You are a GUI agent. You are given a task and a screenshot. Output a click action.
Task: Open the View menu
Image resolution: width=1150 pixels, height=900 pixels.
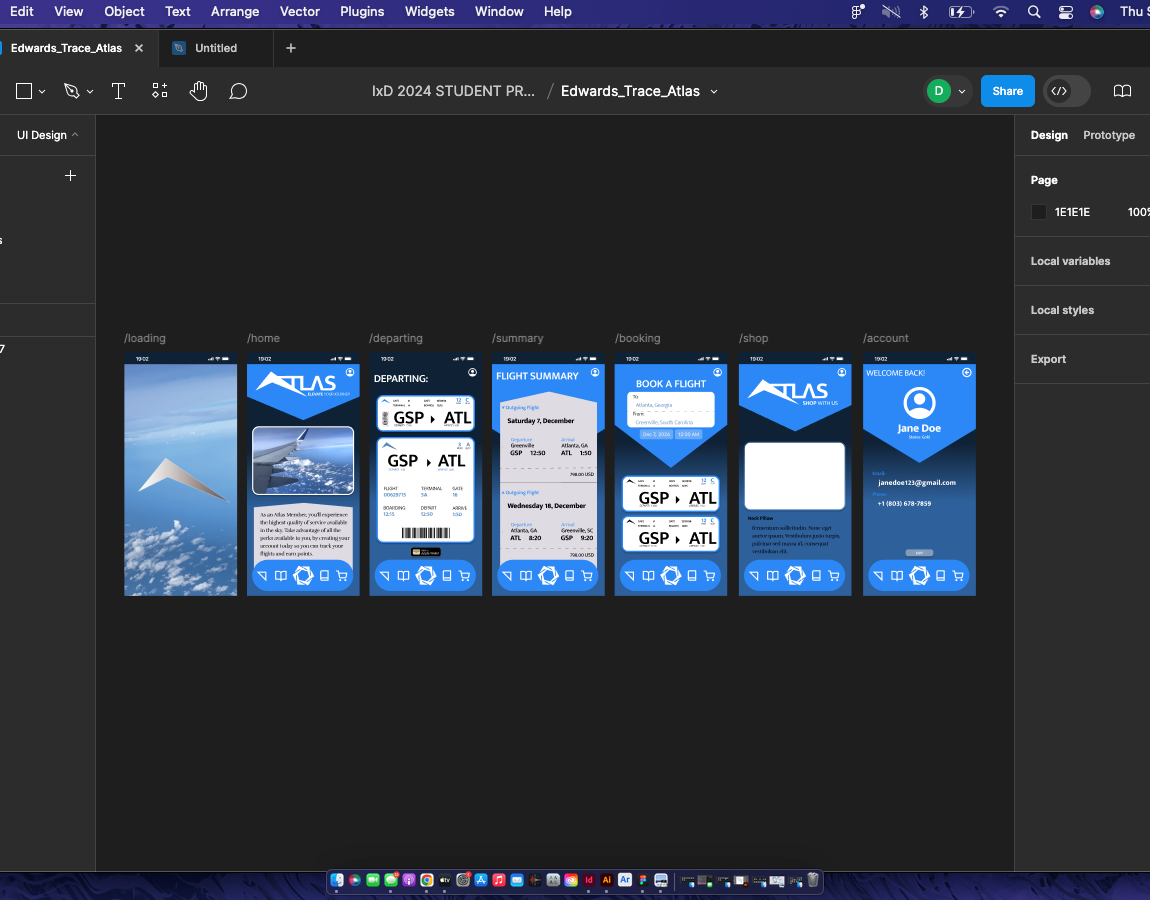(68, 12)
